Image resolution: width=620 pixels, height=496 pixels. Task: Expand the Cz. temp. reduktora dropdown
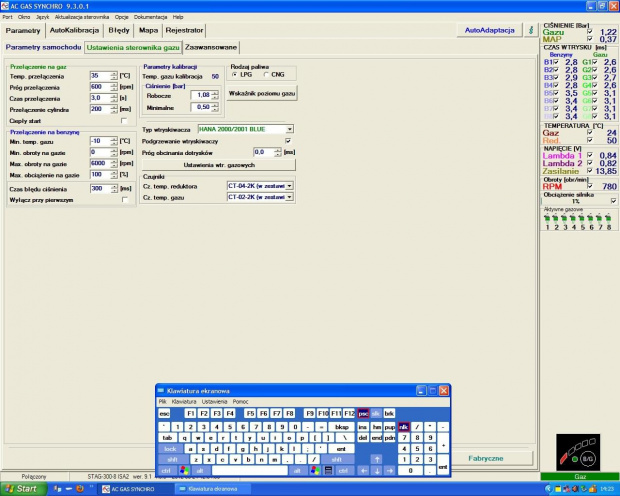(289, 185)
